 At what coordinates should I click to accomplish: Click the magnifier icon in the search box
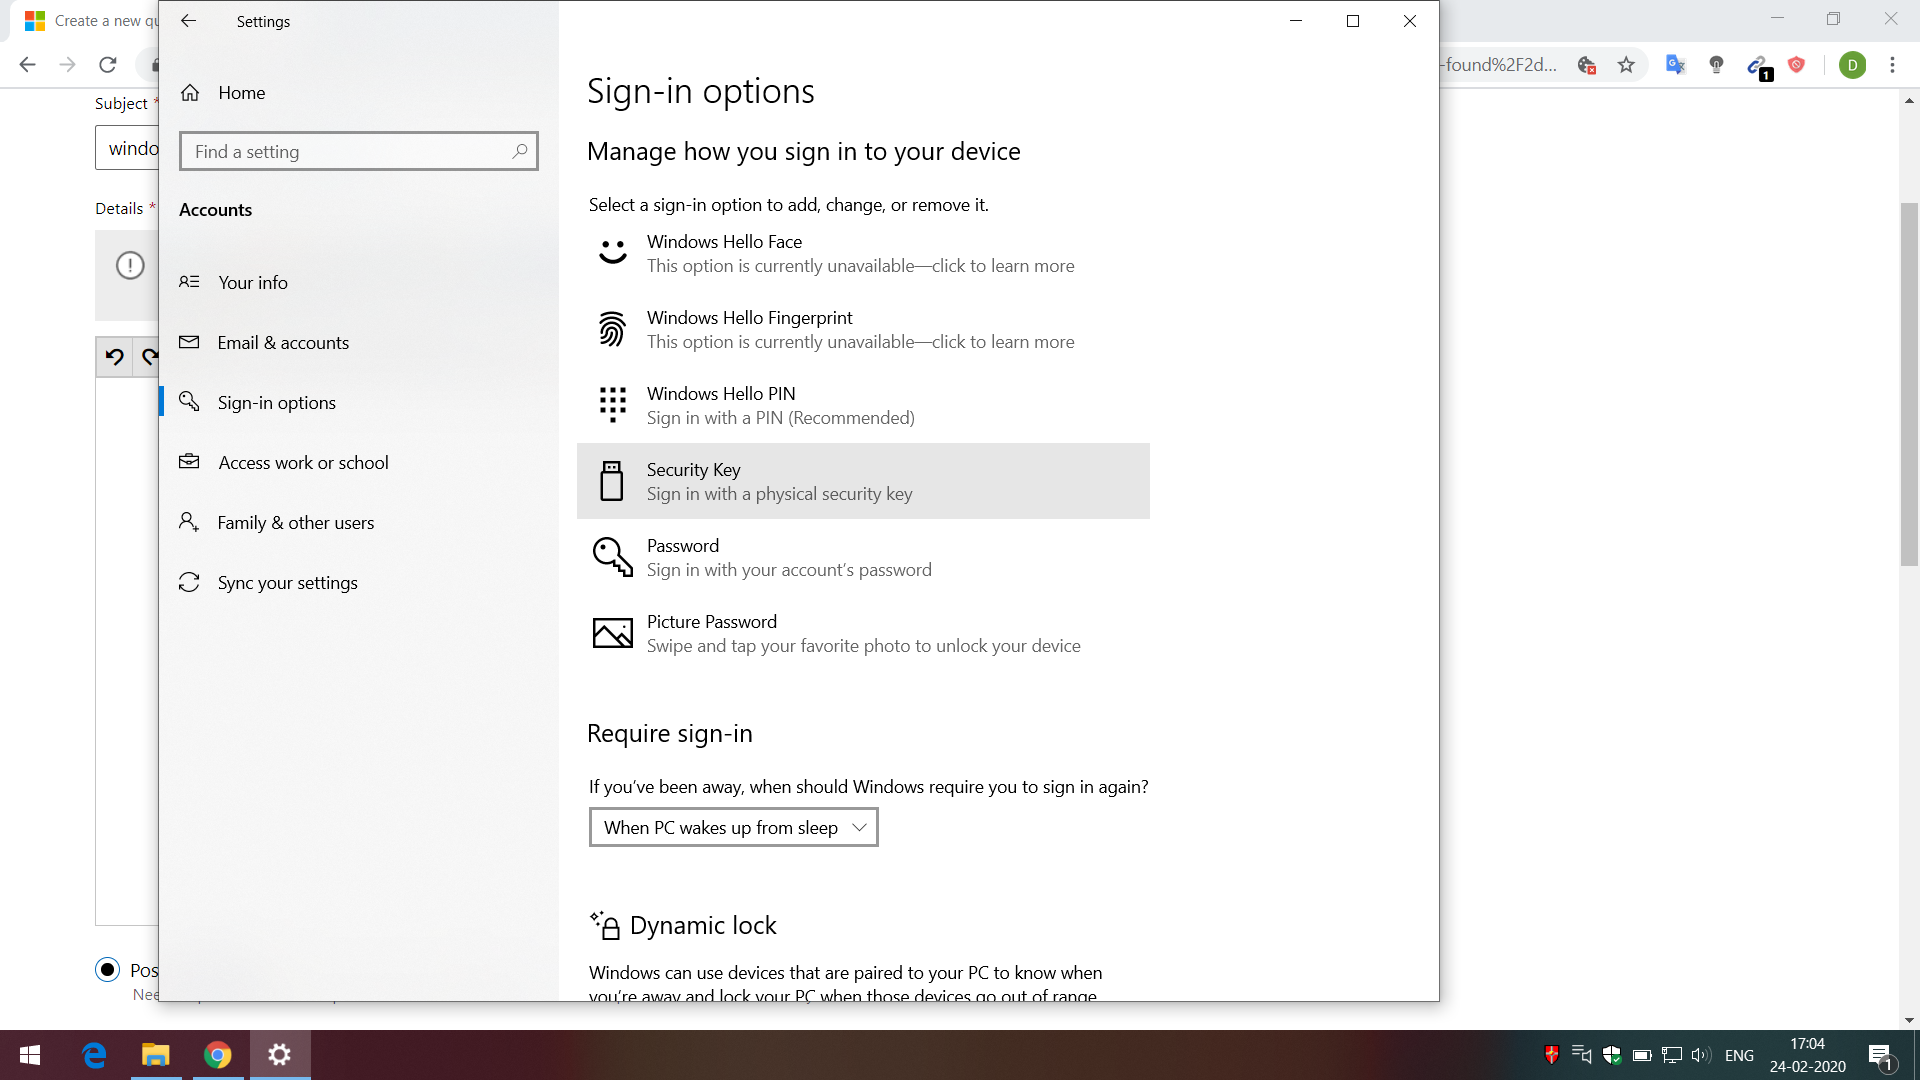point(520,151)
